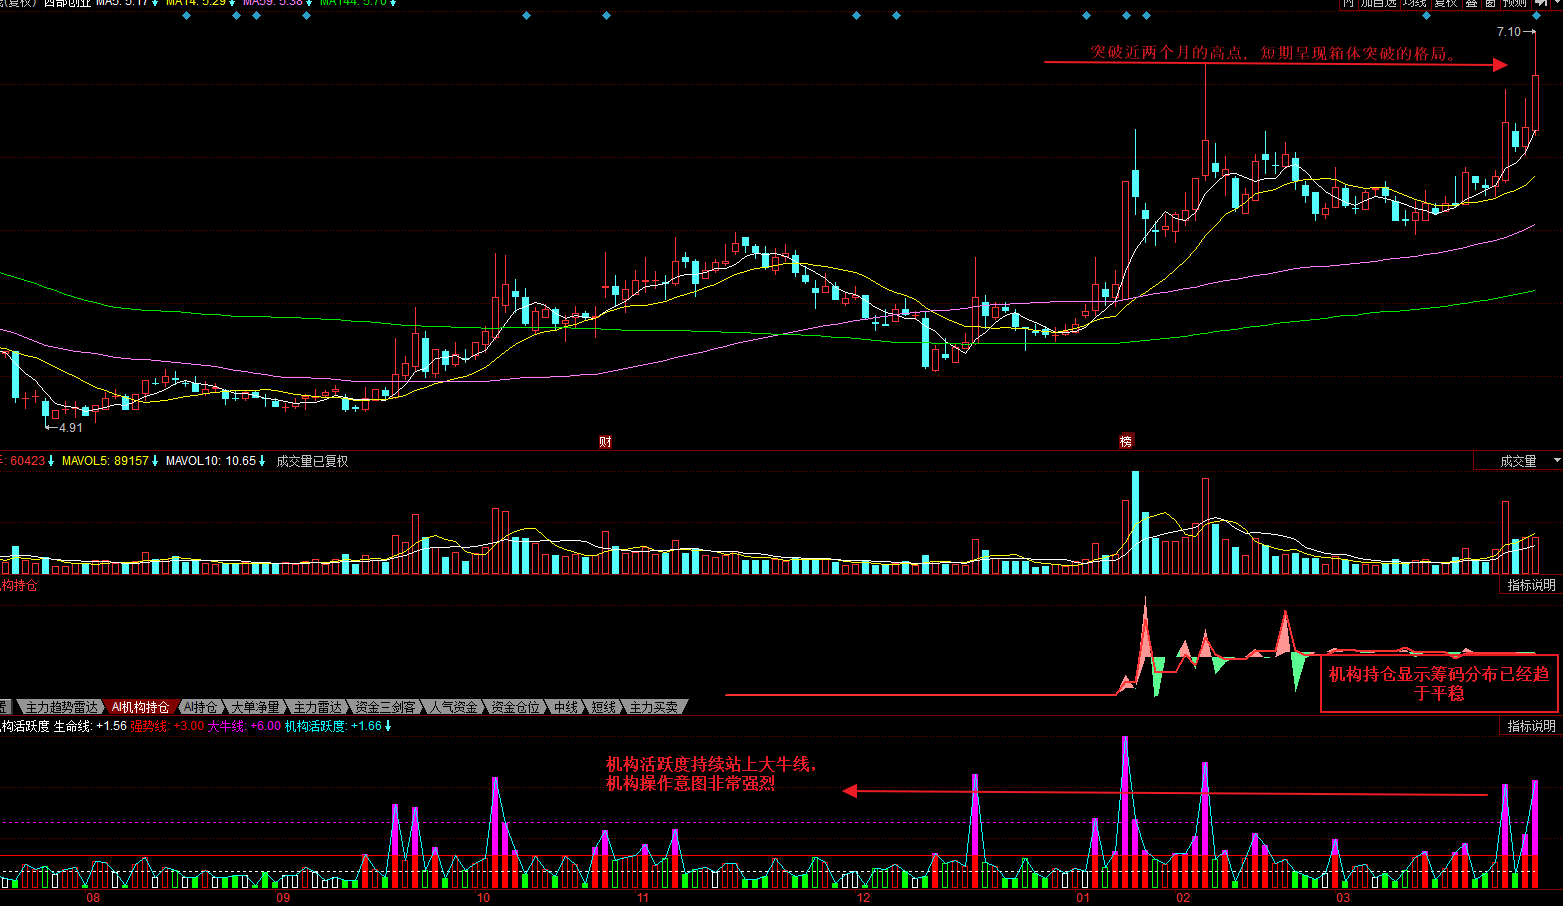Click the 机构活跃度 value arrow indicator
Viewport: 1563px width, 906px height.
click(x=388, y=726)
